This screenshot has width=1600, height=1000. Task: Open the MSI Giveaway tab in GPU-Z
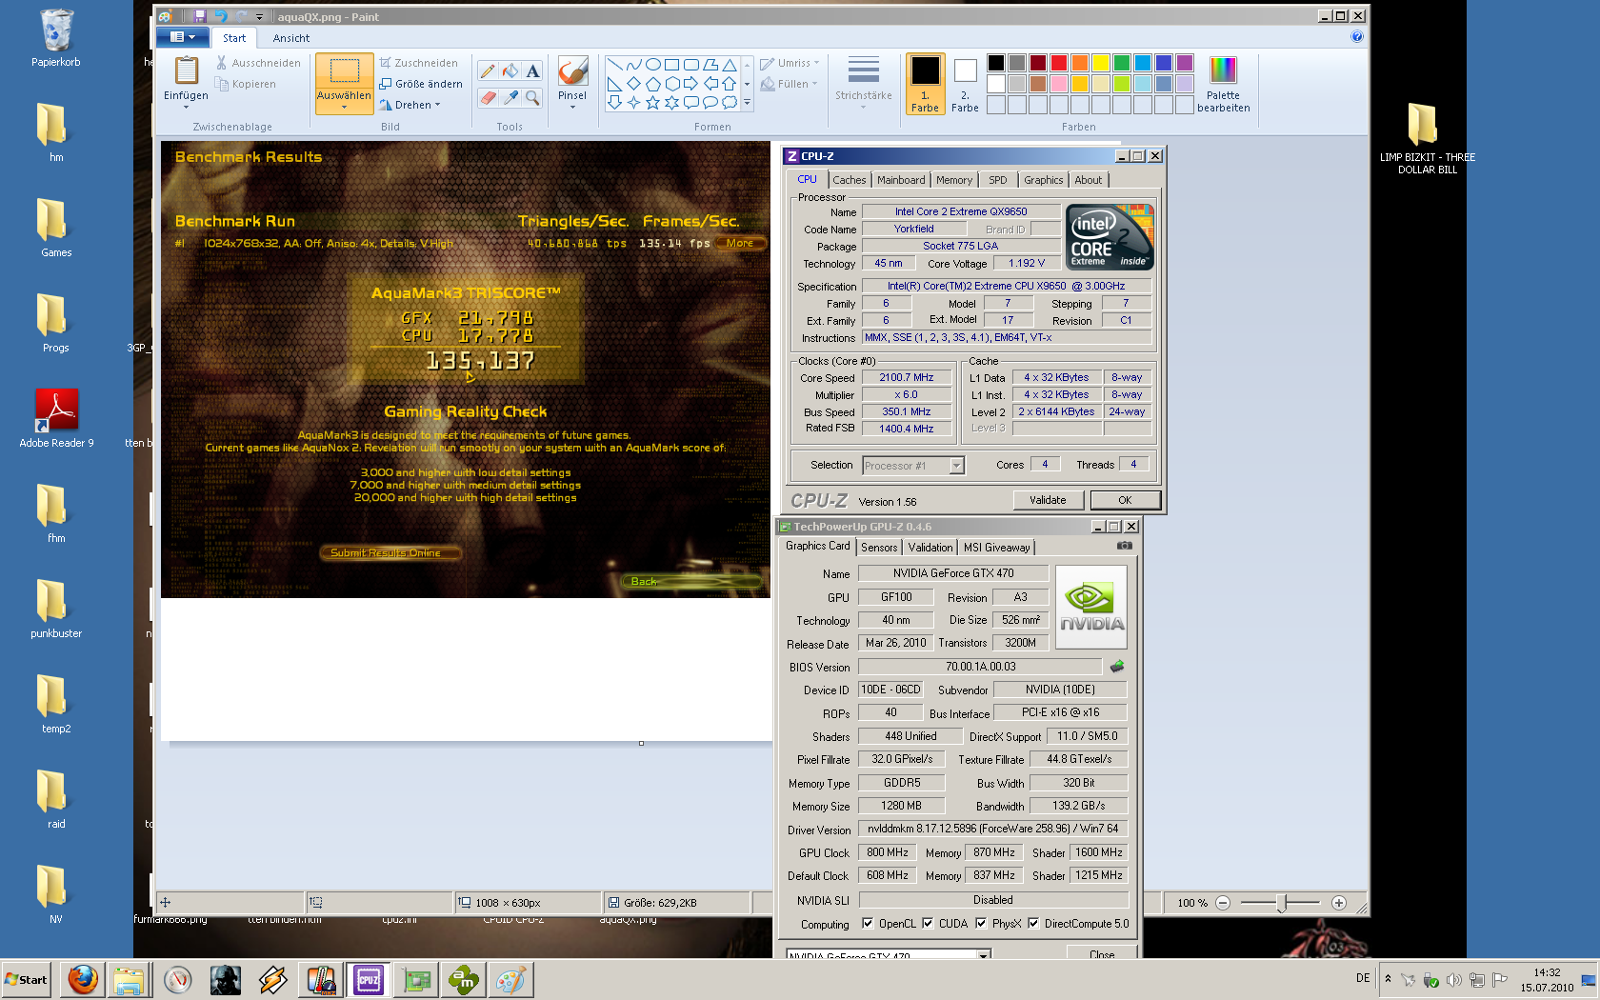996,547
